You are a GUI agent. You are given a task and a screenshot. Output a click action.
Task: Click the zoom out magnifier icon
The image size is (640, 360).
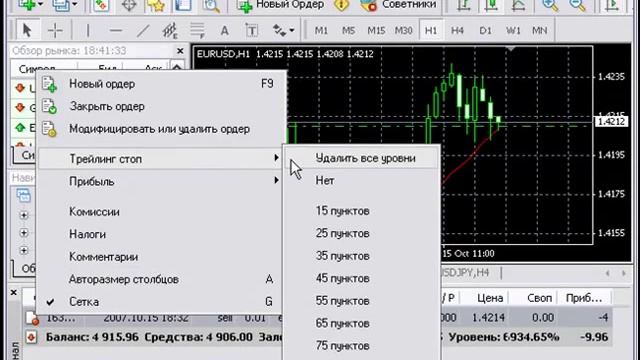(x=577, y=5)
